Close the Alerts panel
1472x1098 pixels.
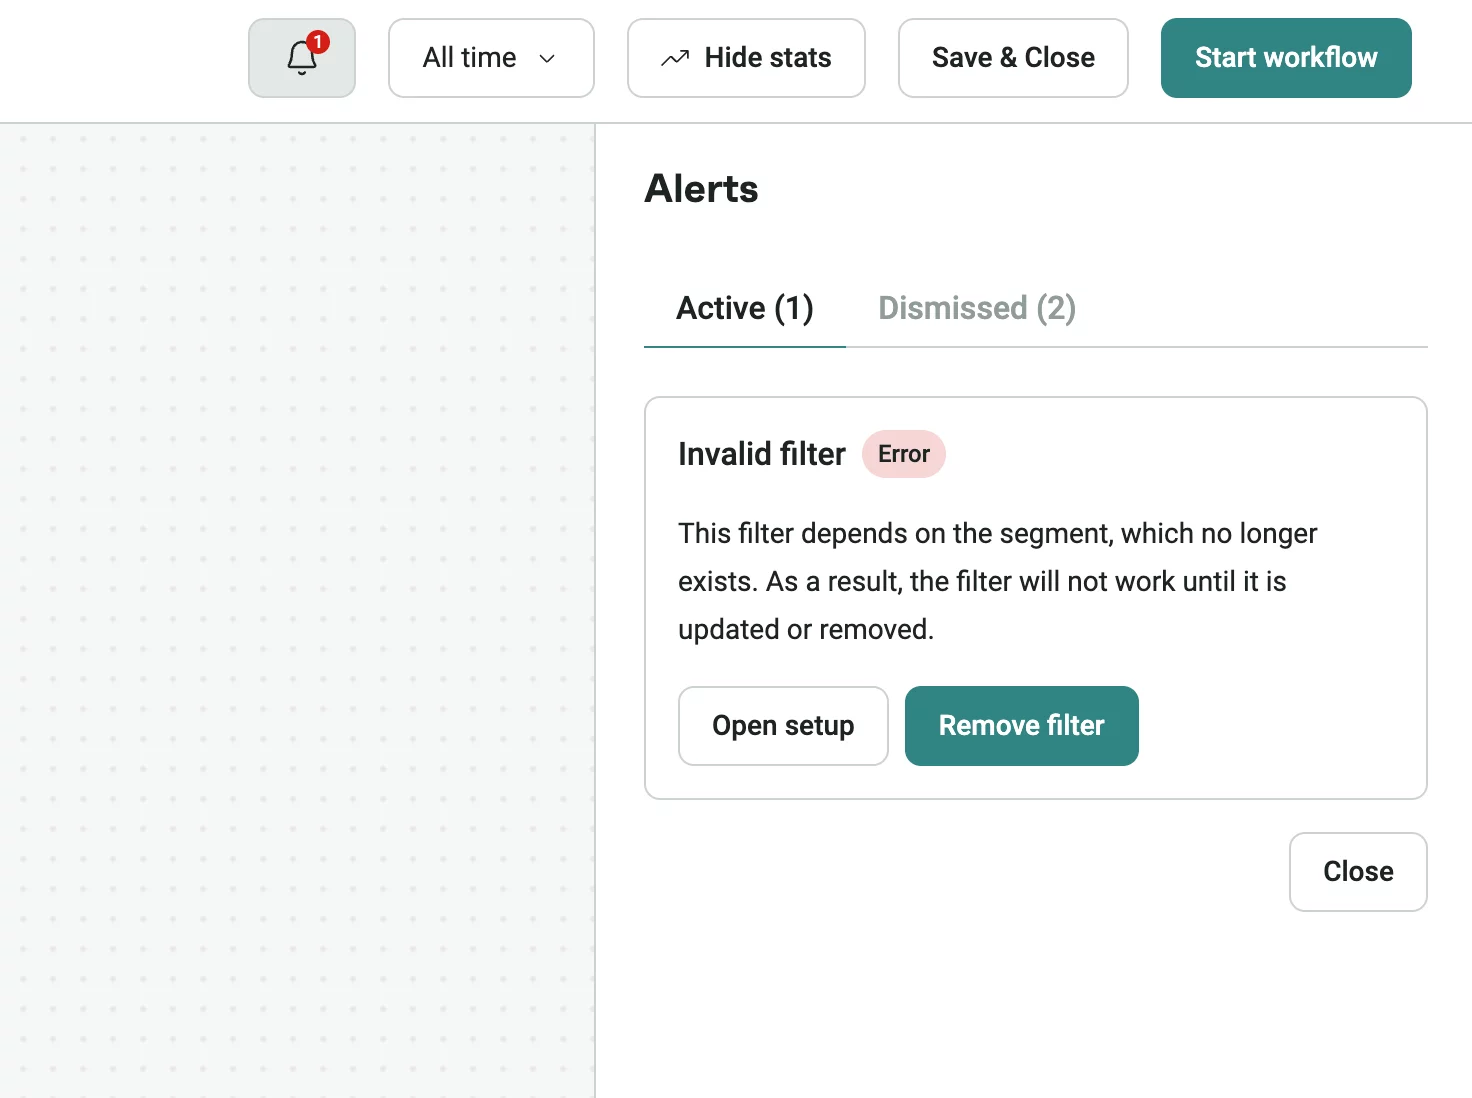1357,872
